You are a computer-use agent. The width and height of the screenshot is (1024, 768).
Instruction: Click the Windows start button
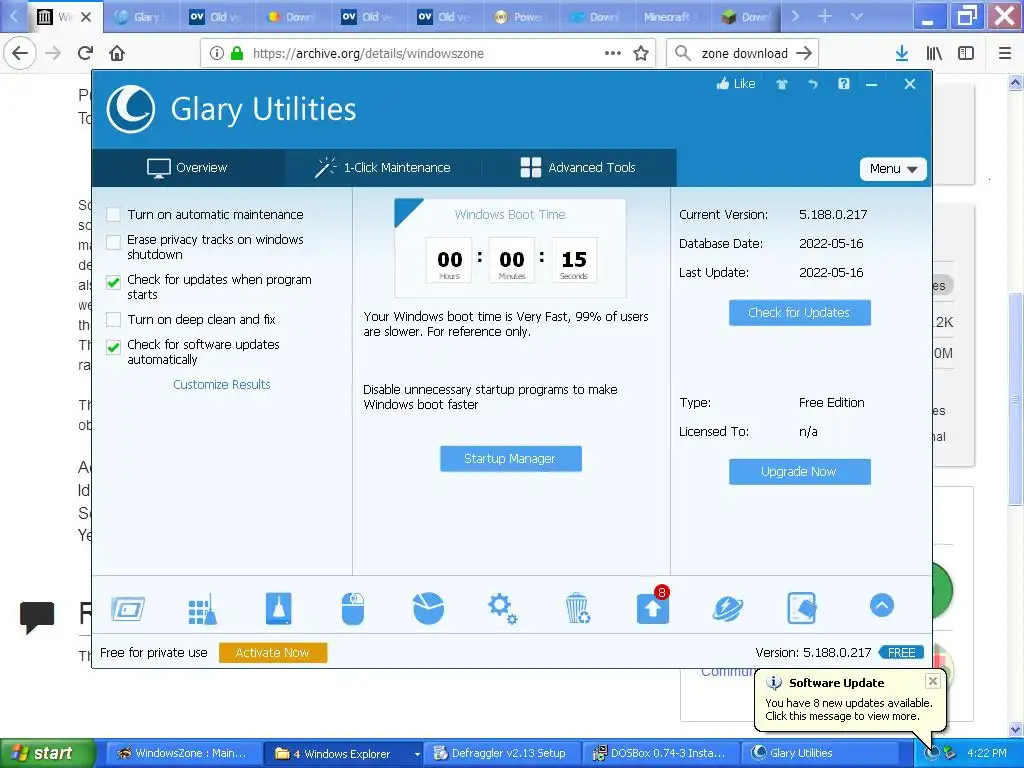pyautogui.click(x=48, y=753)
